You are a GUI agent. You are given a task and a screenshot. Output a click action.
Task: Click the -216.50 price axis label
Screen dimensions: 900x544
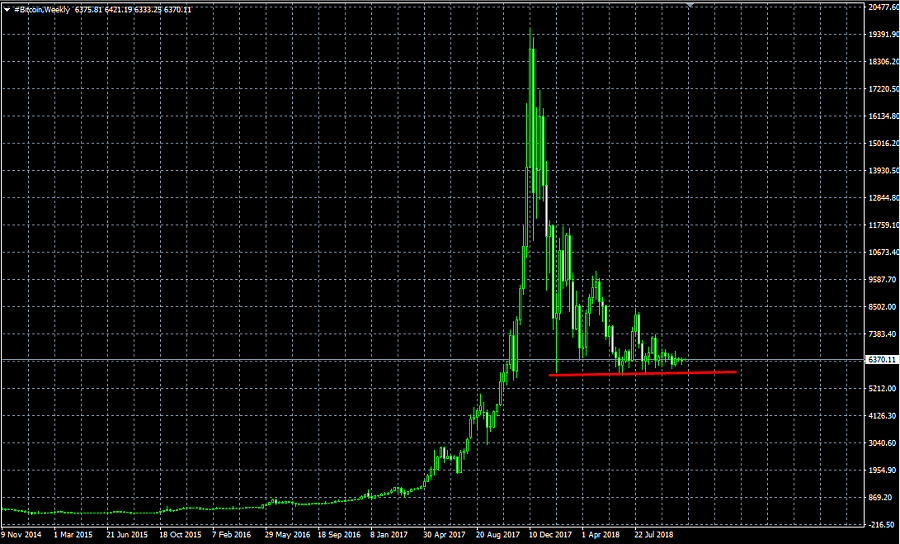click(x=880, y=524)
